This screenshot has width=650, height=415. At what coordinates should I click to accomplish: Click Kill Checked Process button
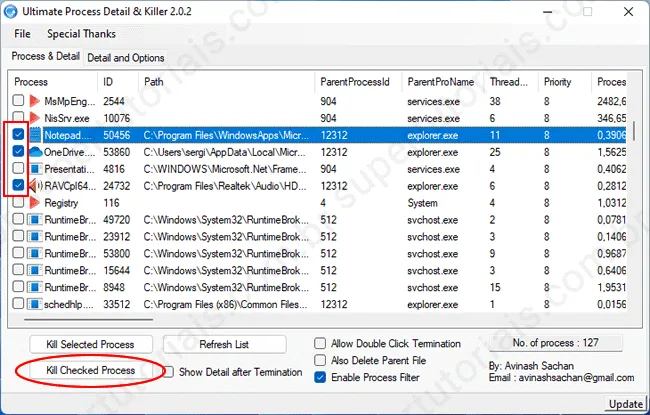[90, 370]
